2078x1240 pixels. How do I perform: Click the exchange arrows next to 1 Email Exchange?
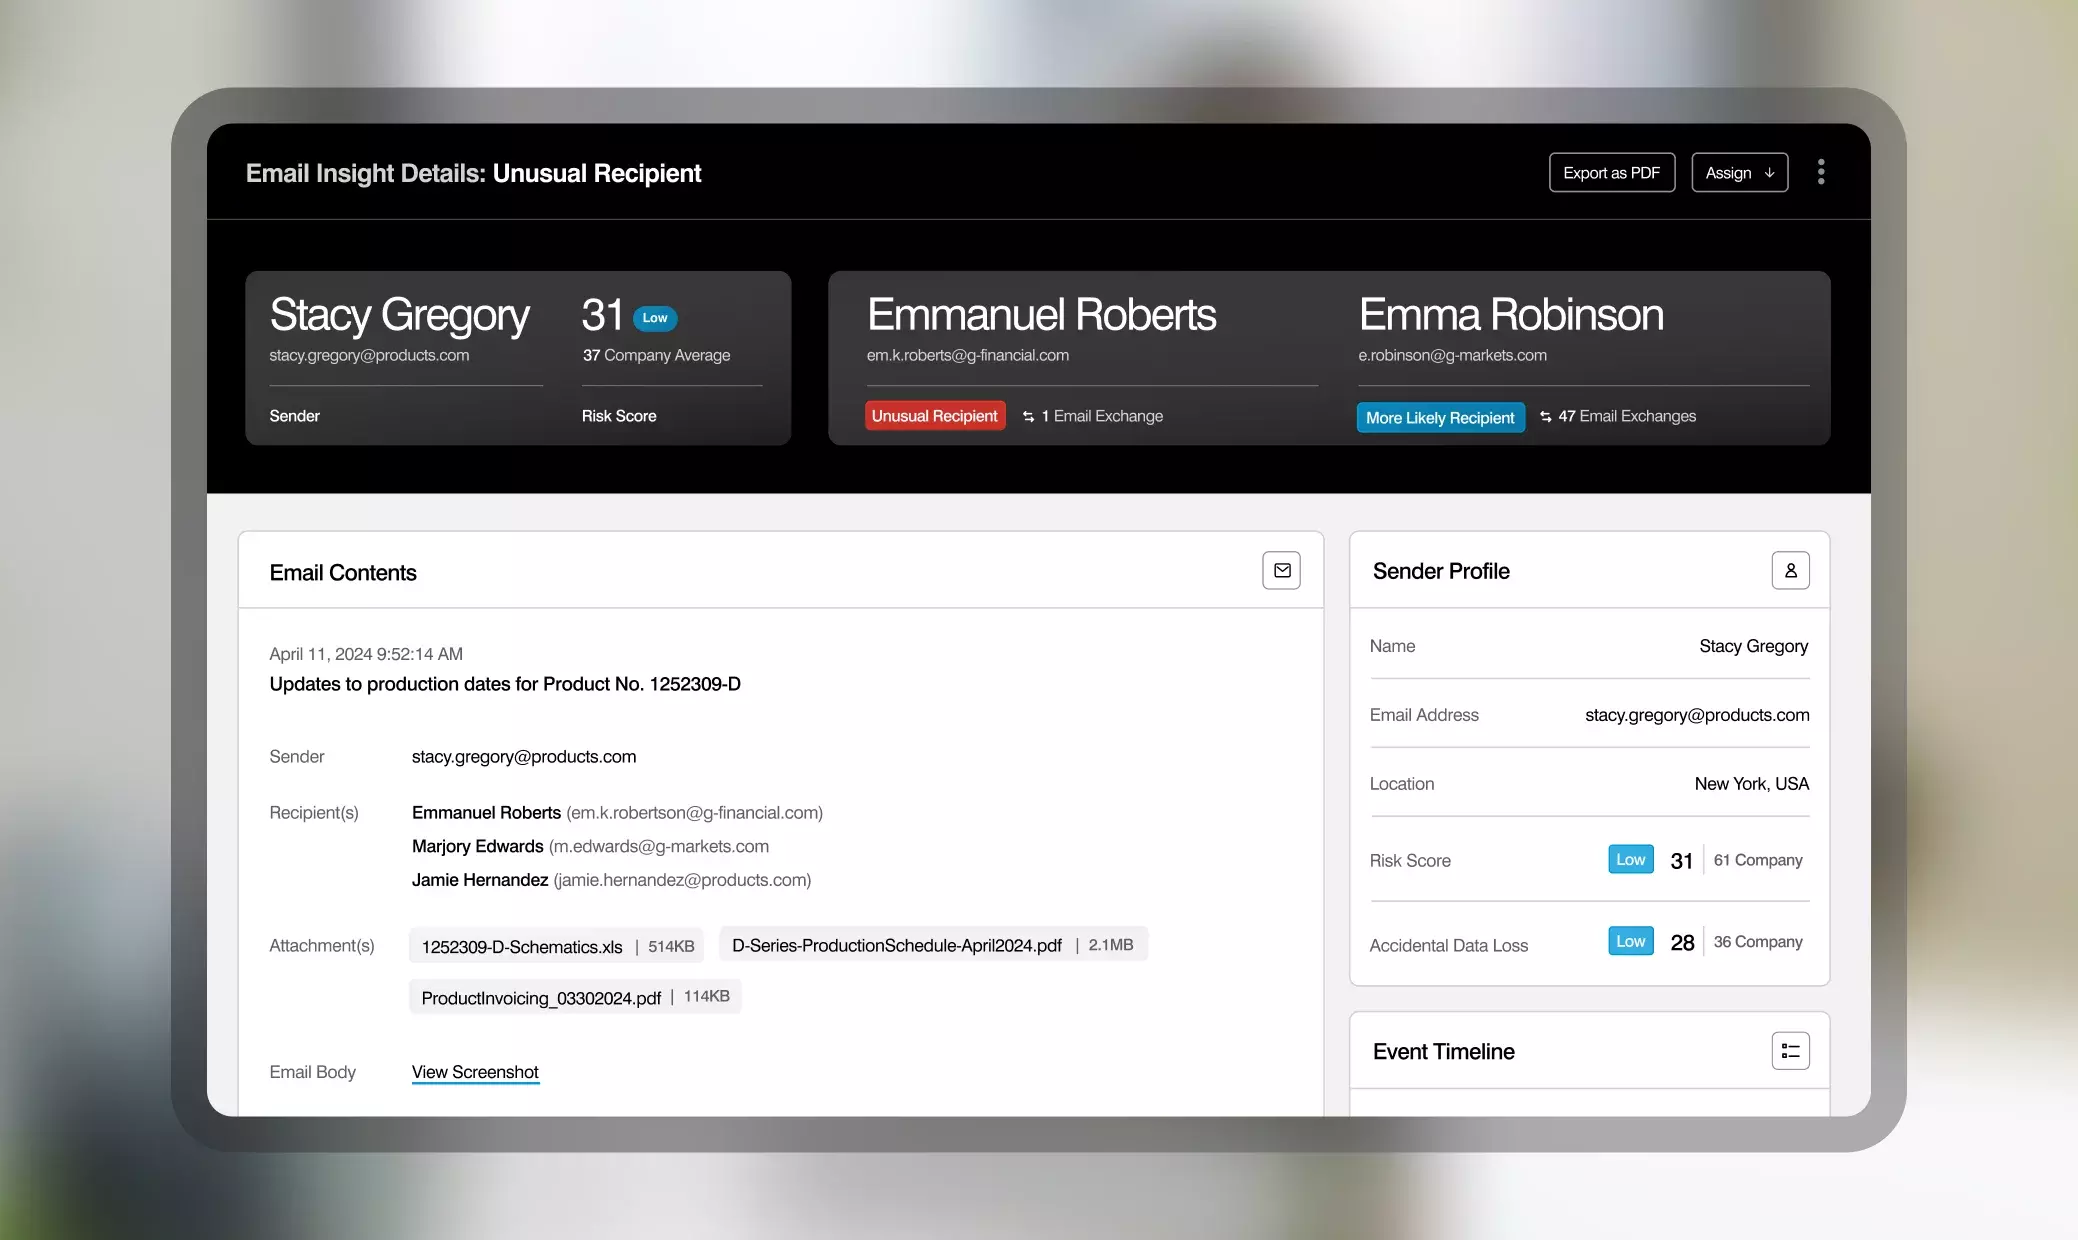[x=1029, y=416]
